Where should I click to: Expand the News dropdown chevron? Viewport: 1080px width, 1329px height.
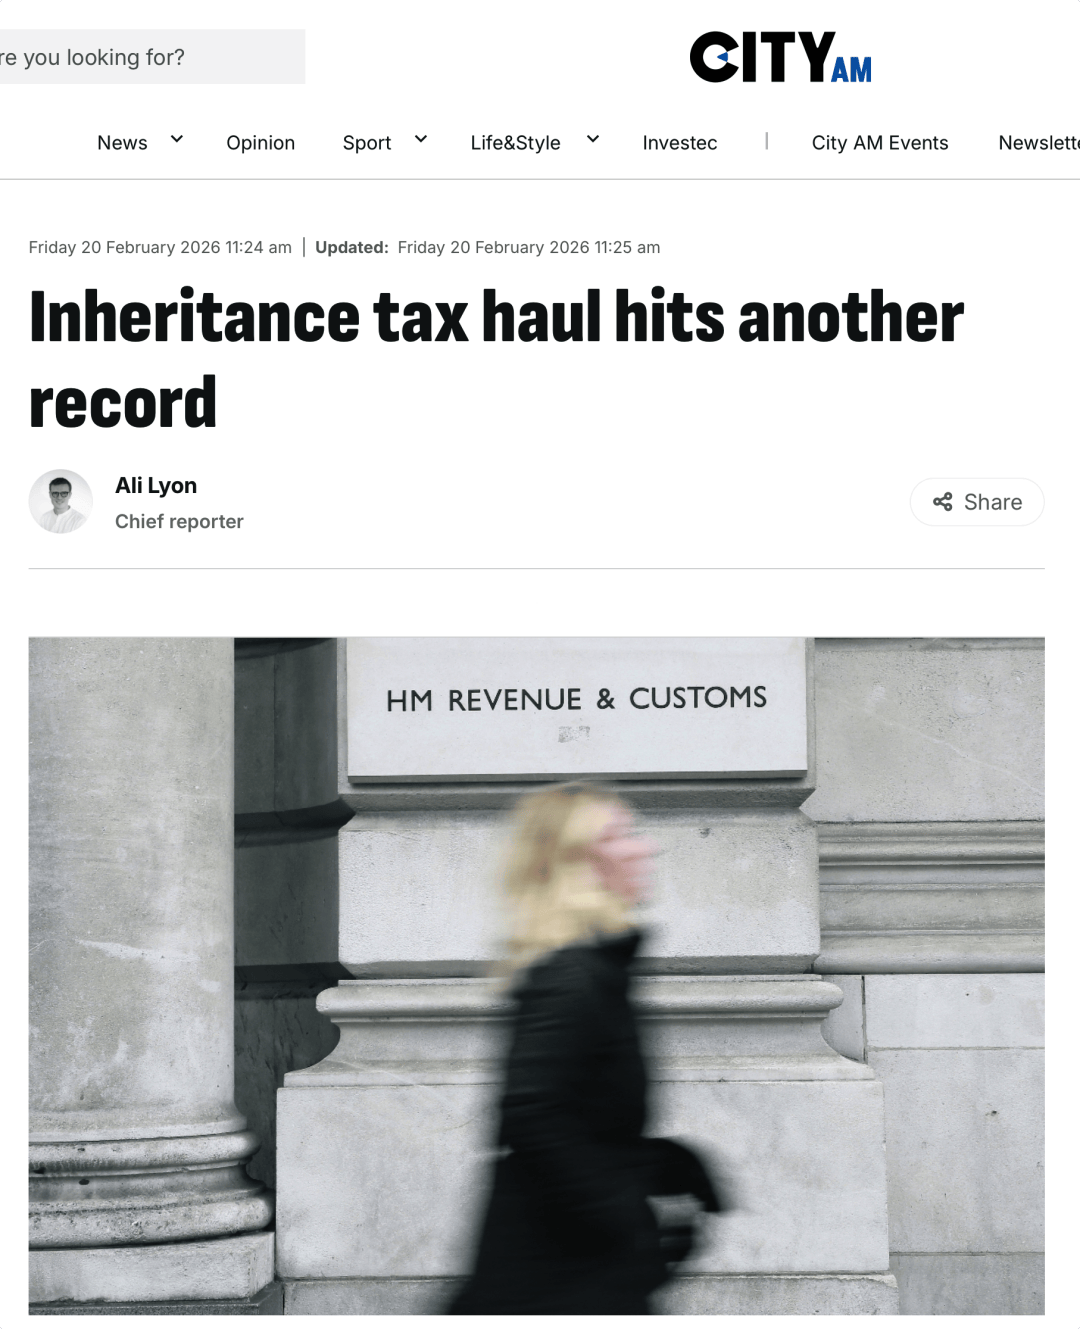177,139
